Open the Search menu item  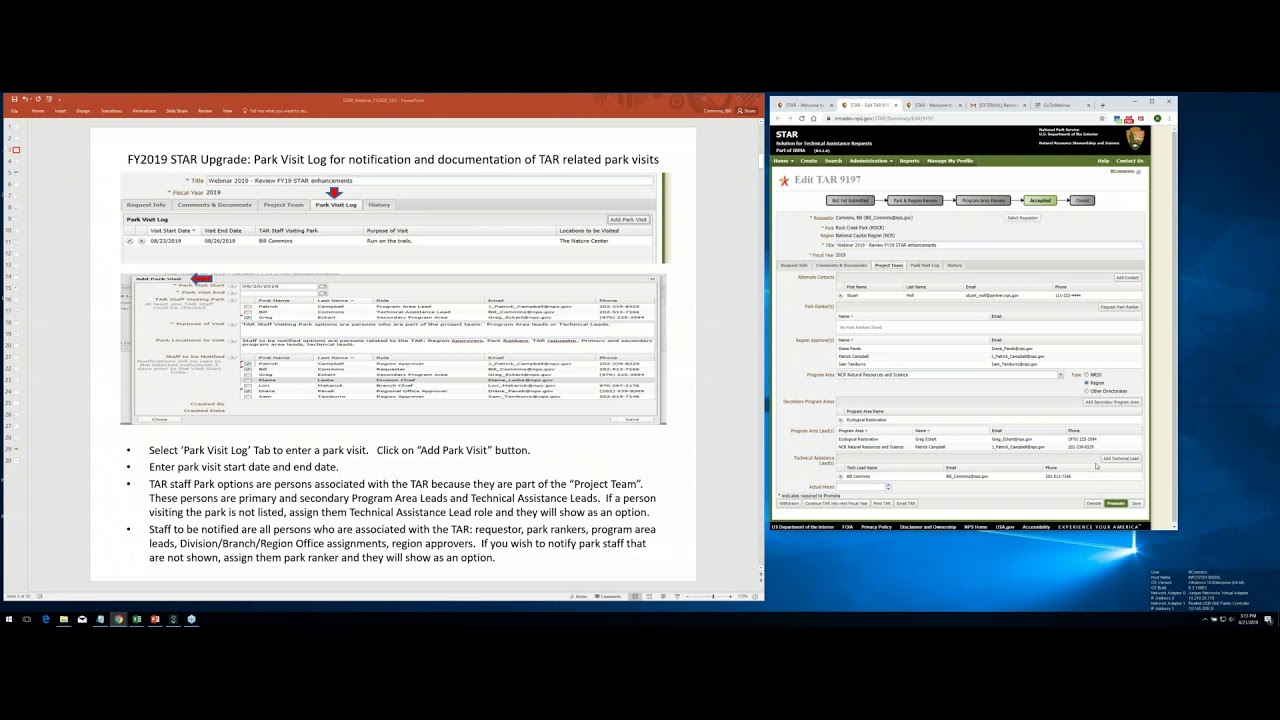point(833,161)
